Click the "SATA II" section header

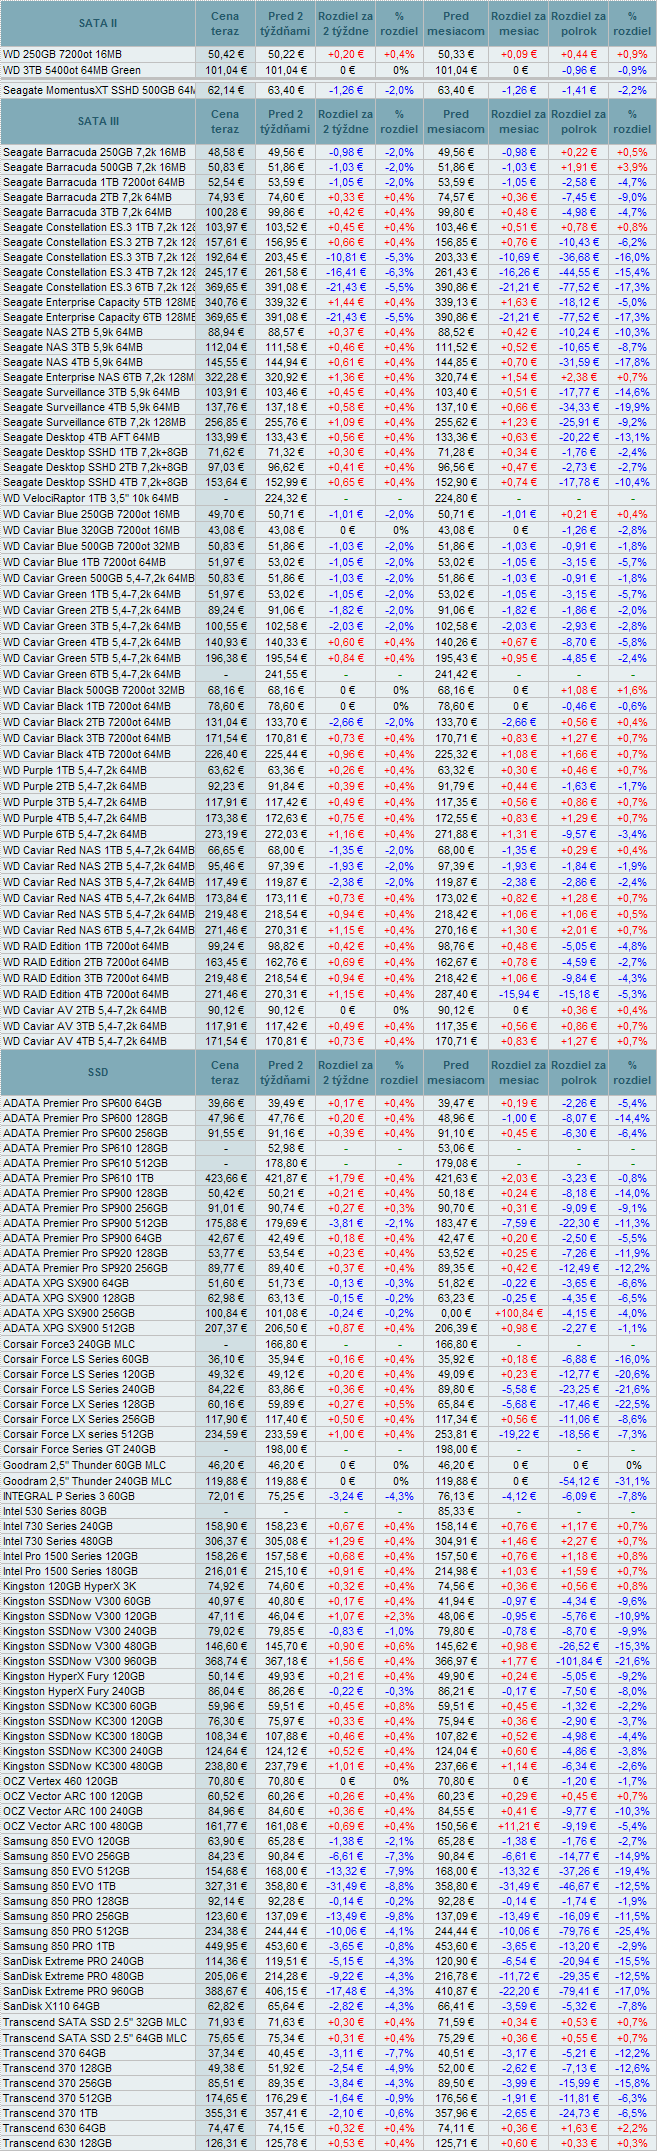point(98,23)
